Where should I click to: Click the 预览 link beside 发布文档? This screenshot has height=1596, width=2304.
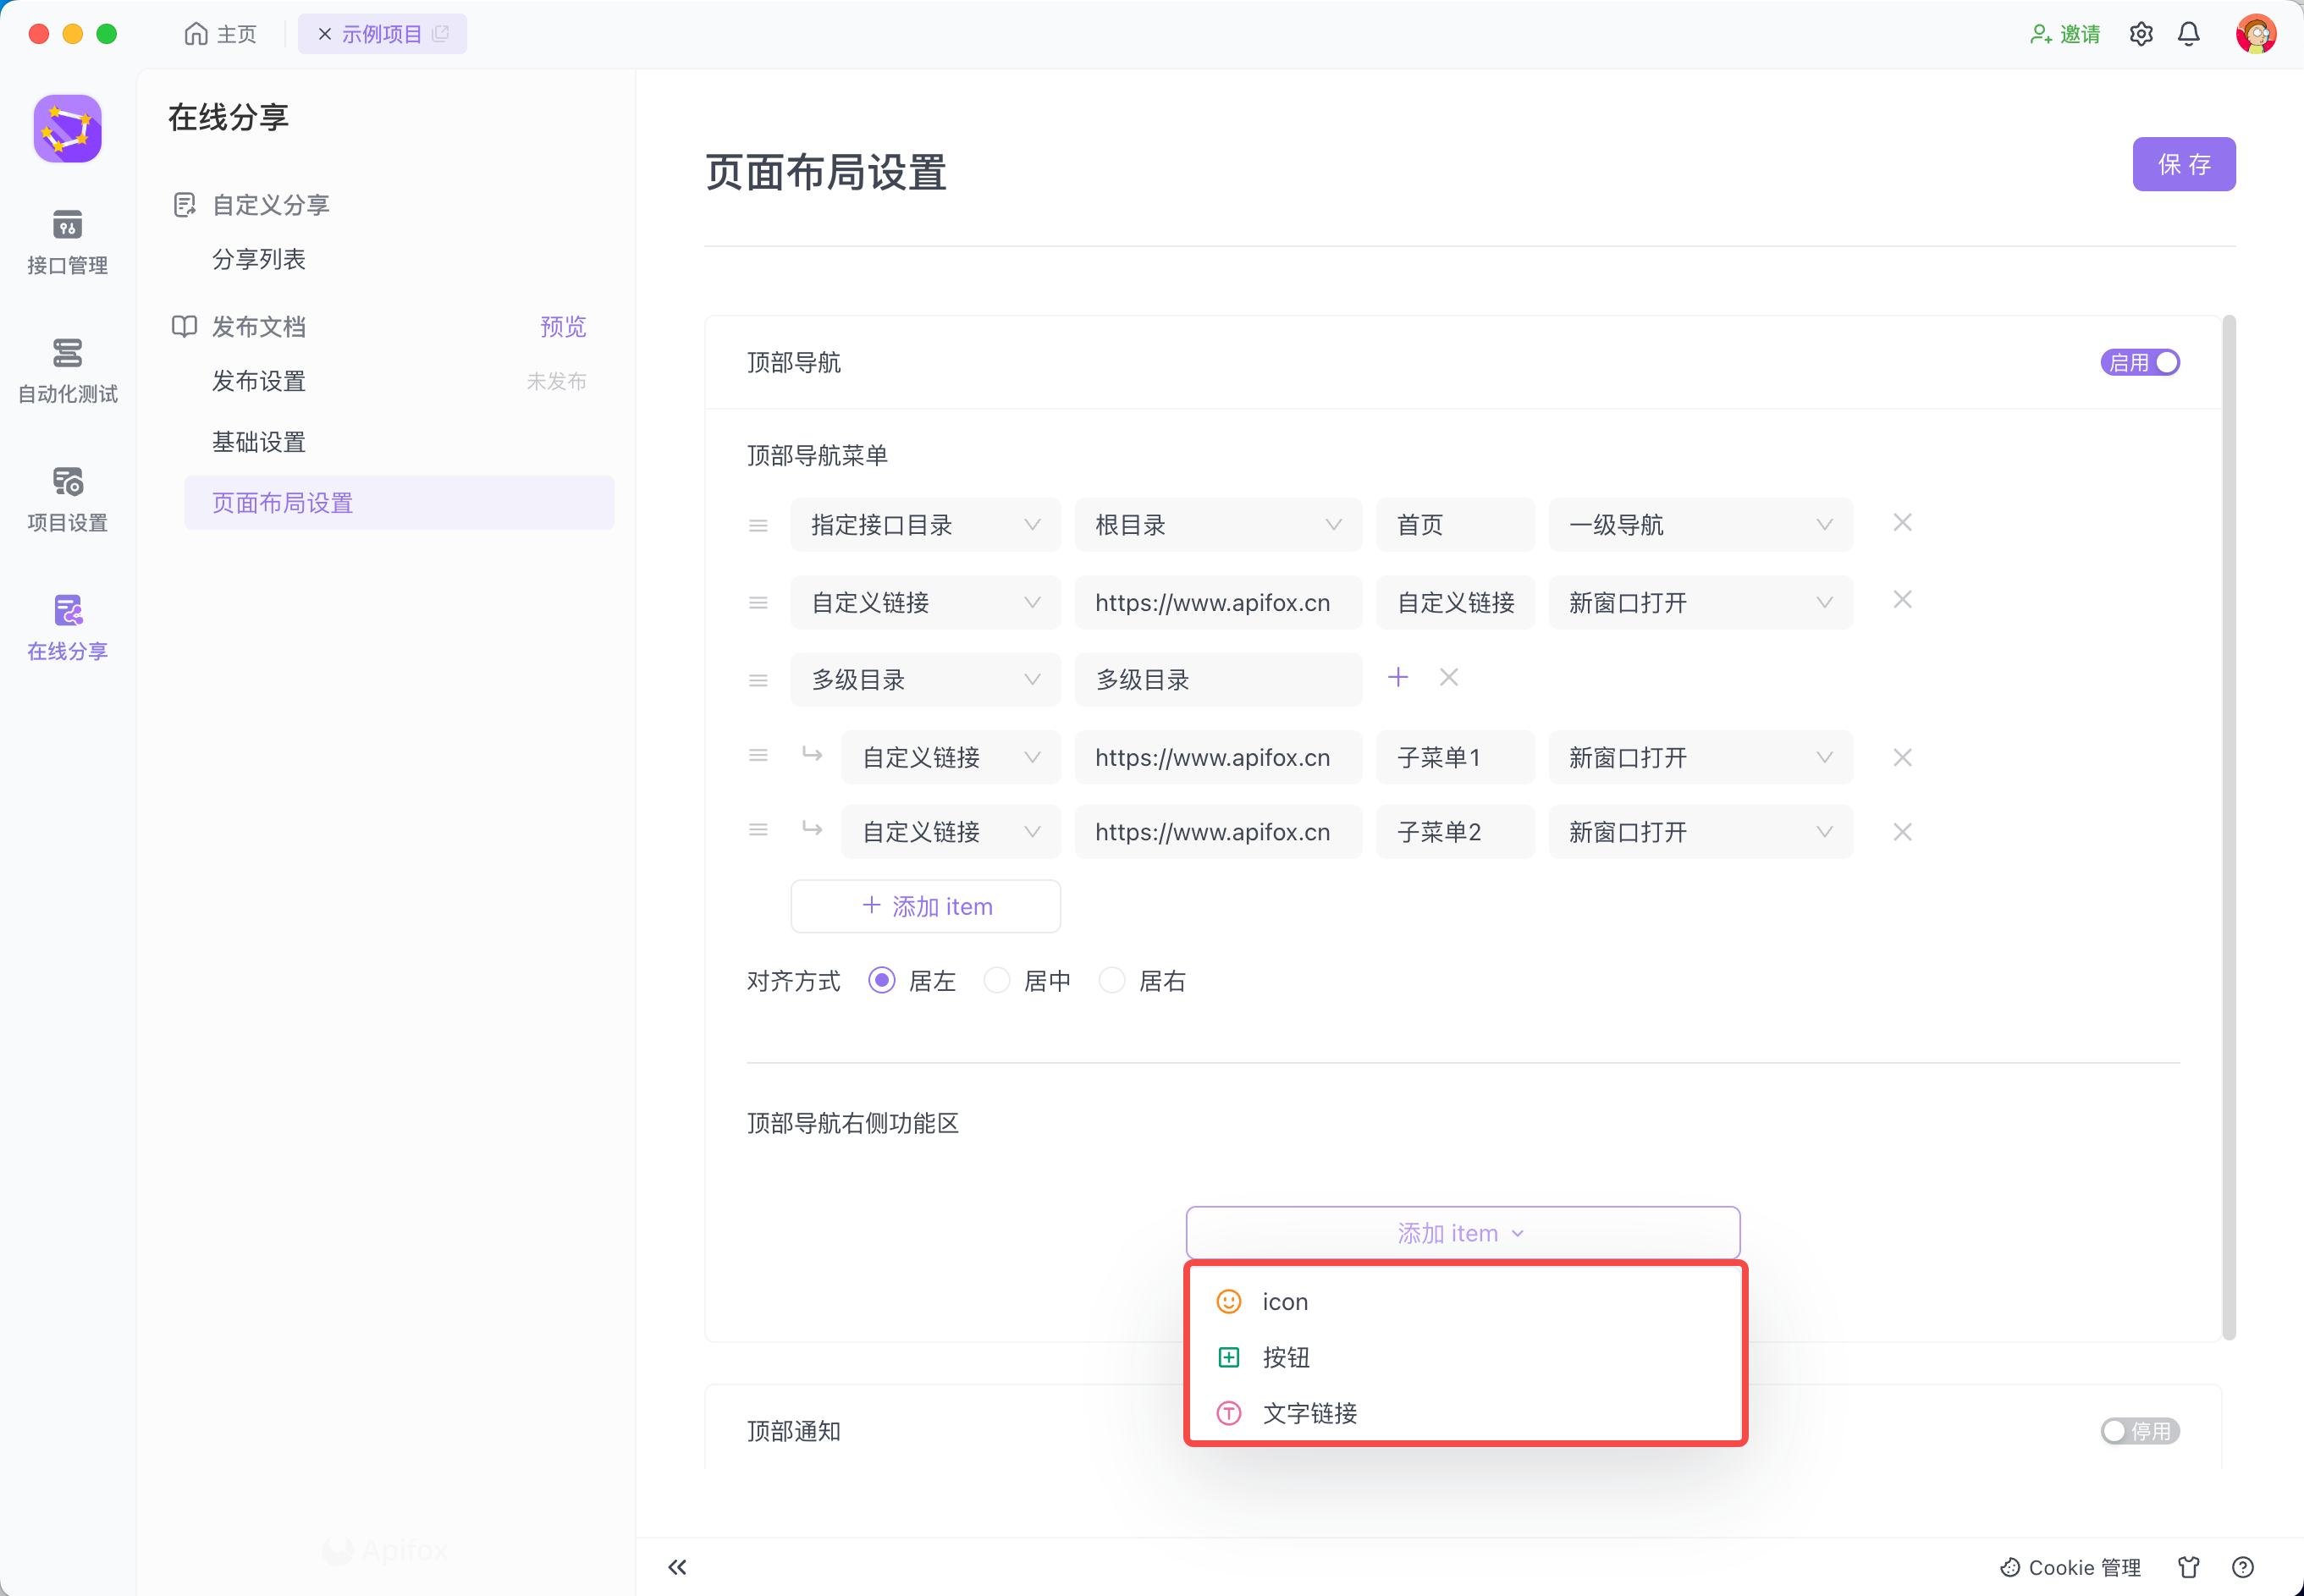[562, 326]
